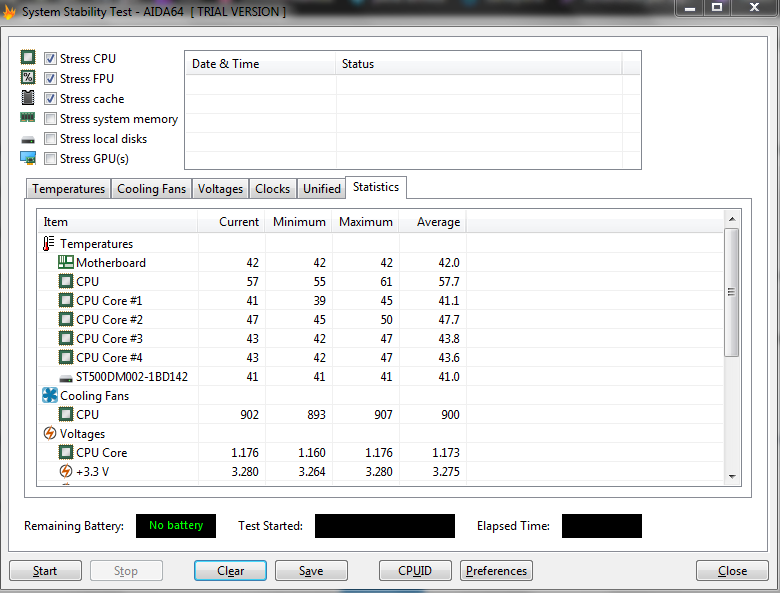Click the percent icon beside Stress FPU
Image resolution: width=780 pixels, height=593 pixels.
28,77
